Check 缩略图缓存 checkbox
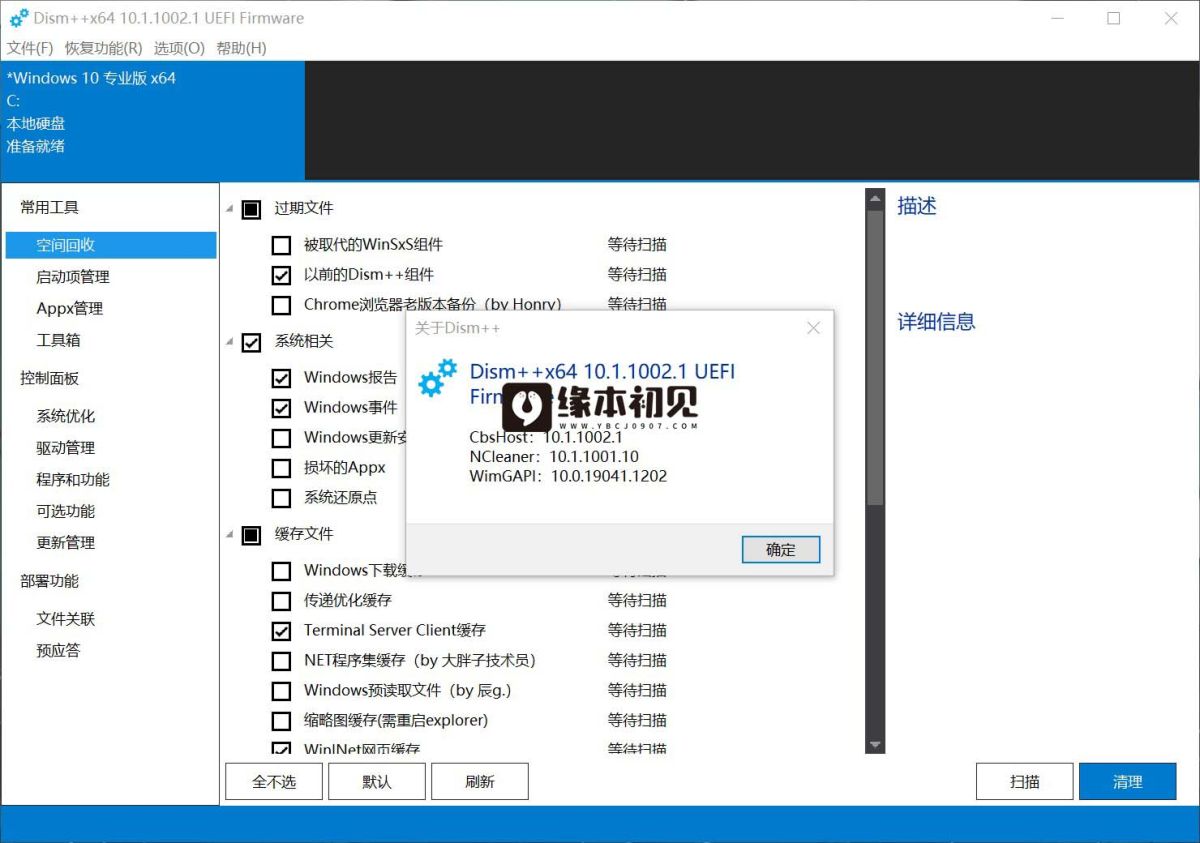This screenshot has width=1200, height=843. click(282, 721)
